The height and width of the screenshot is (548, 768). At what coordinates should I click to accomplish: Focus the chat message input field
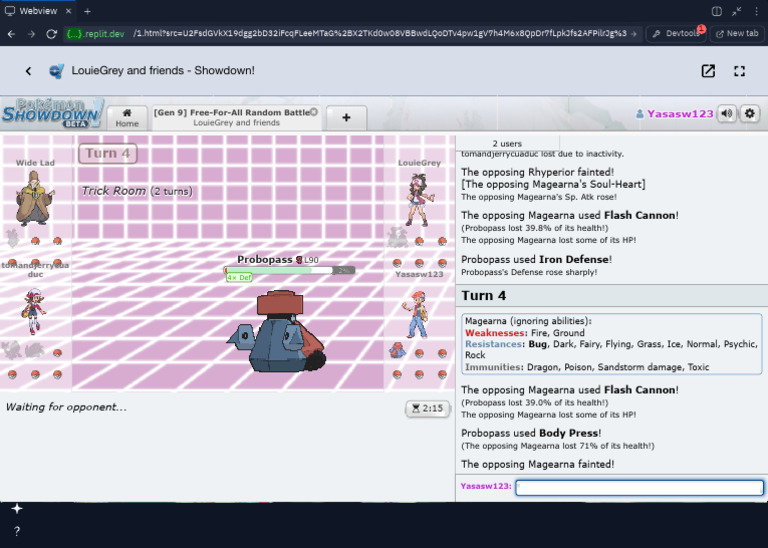(640, 487)
